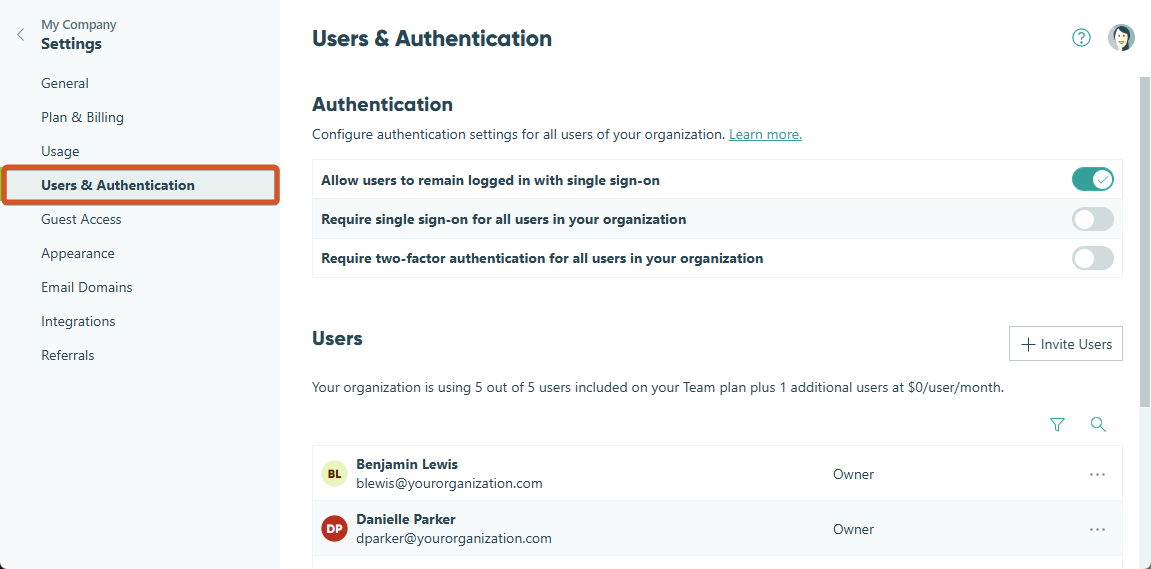Select Users & Authentication in sidebar
This screenshot has width=1151, height=569.
tap(140, 185)
